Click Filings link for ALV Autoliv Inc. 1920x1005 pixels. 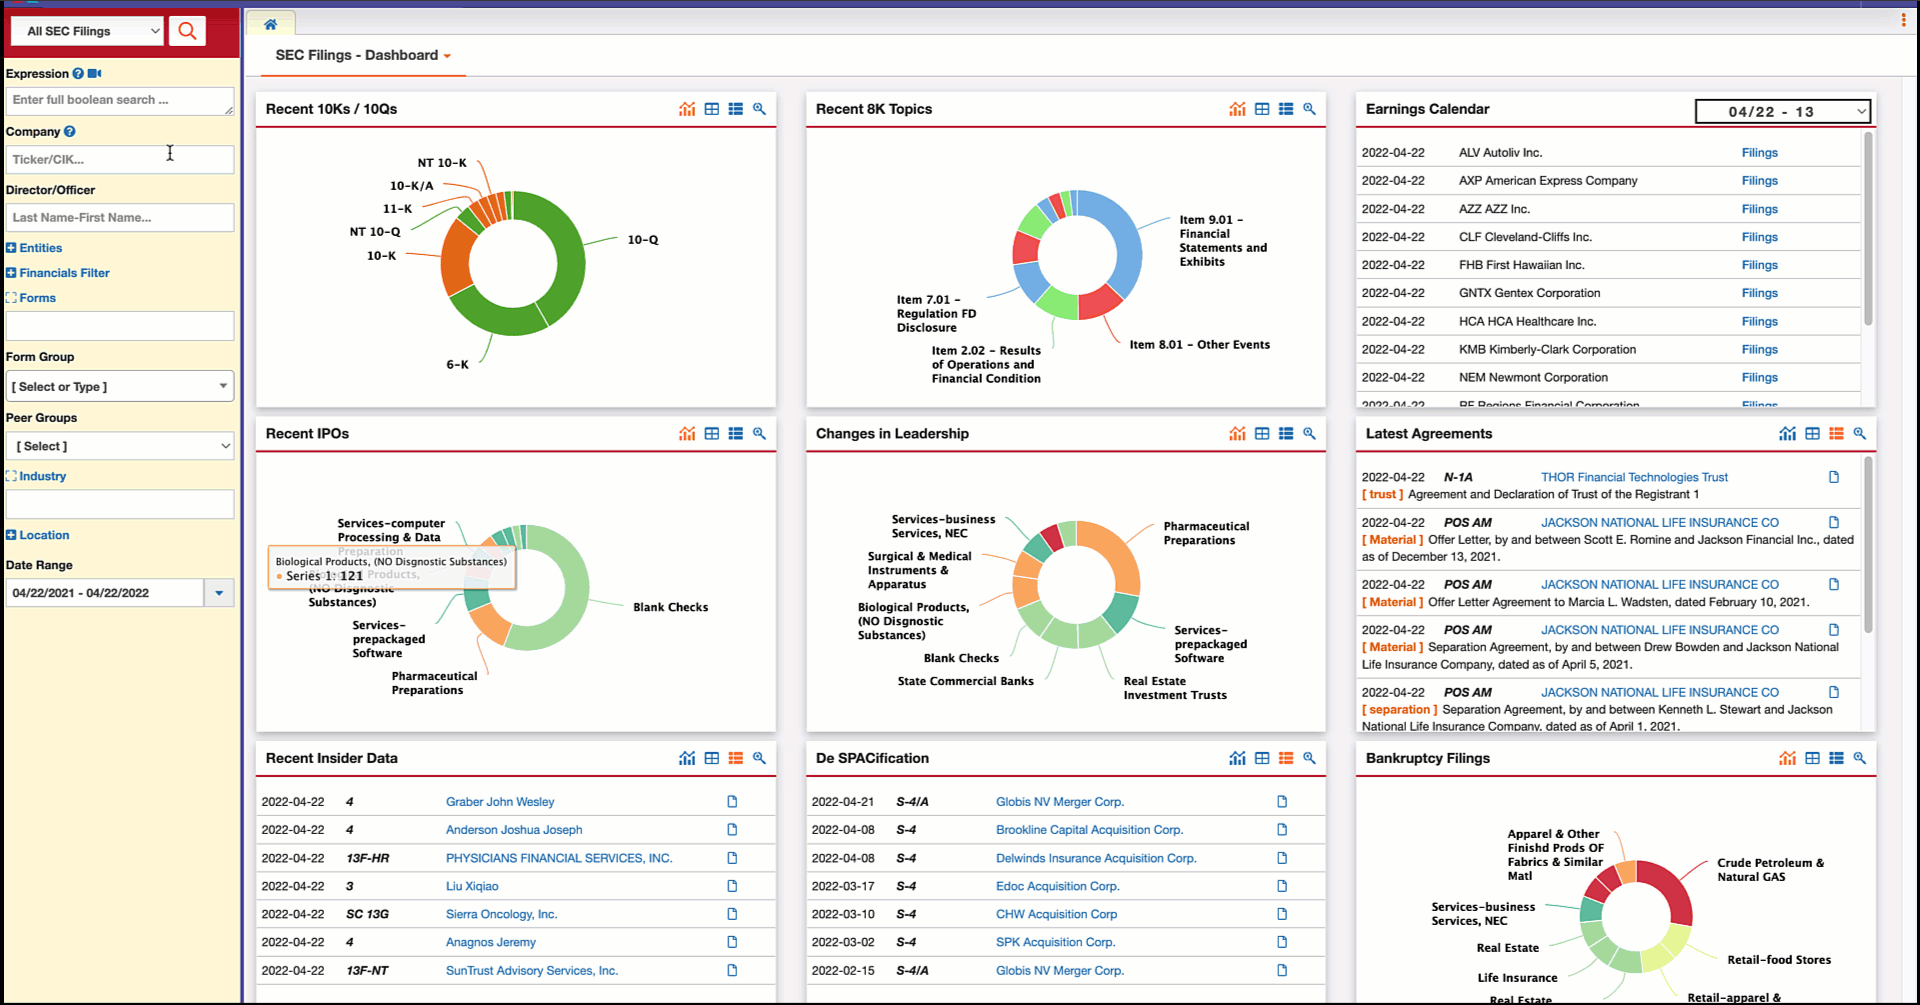(x=1759, y=152)
